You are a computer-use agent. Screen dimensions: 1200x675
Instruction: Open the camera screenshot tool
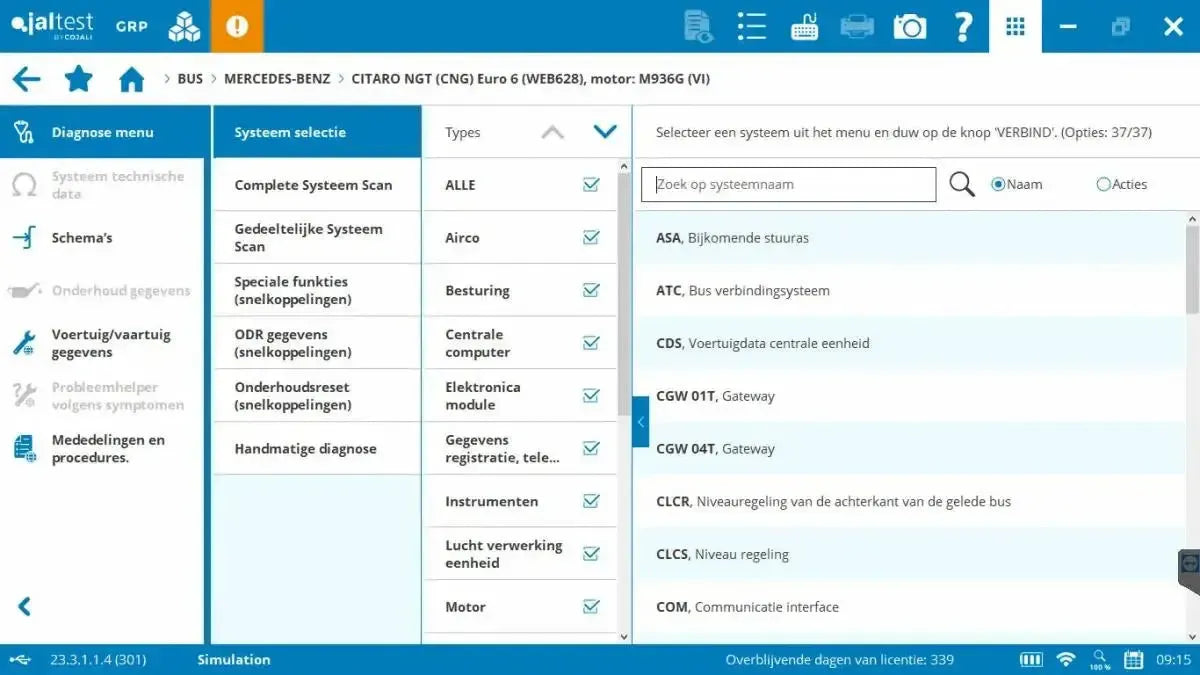909,27
